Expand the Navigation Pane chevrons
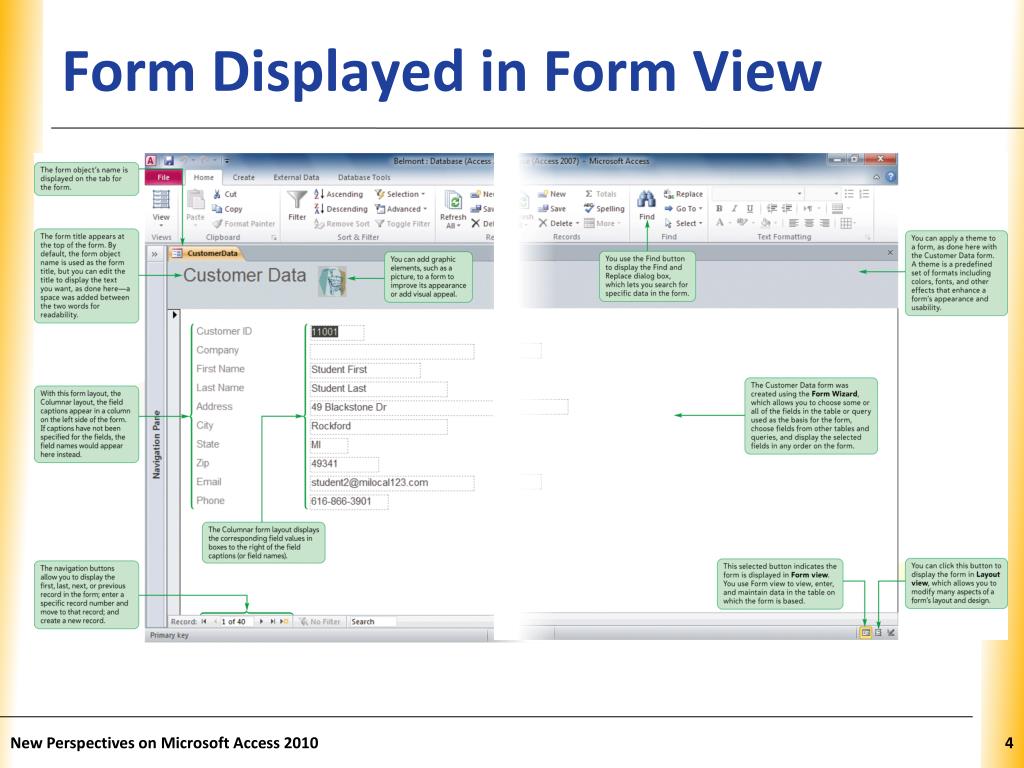 coord(155,254)
